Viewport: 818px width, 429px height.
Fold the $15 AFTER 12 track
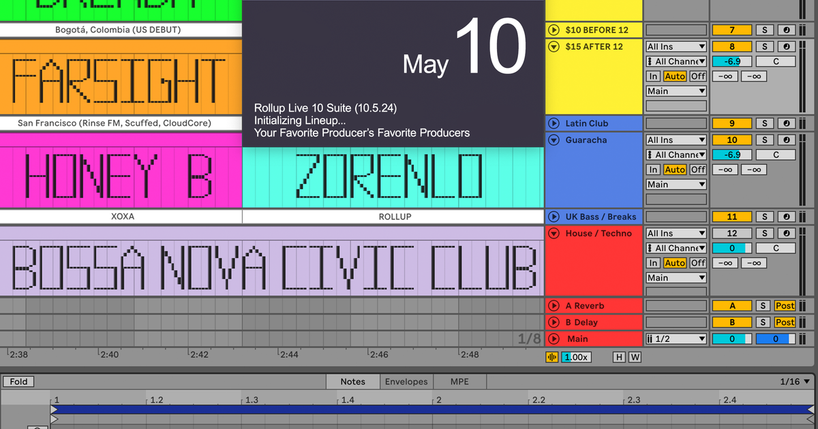click(x=554, y=46)
